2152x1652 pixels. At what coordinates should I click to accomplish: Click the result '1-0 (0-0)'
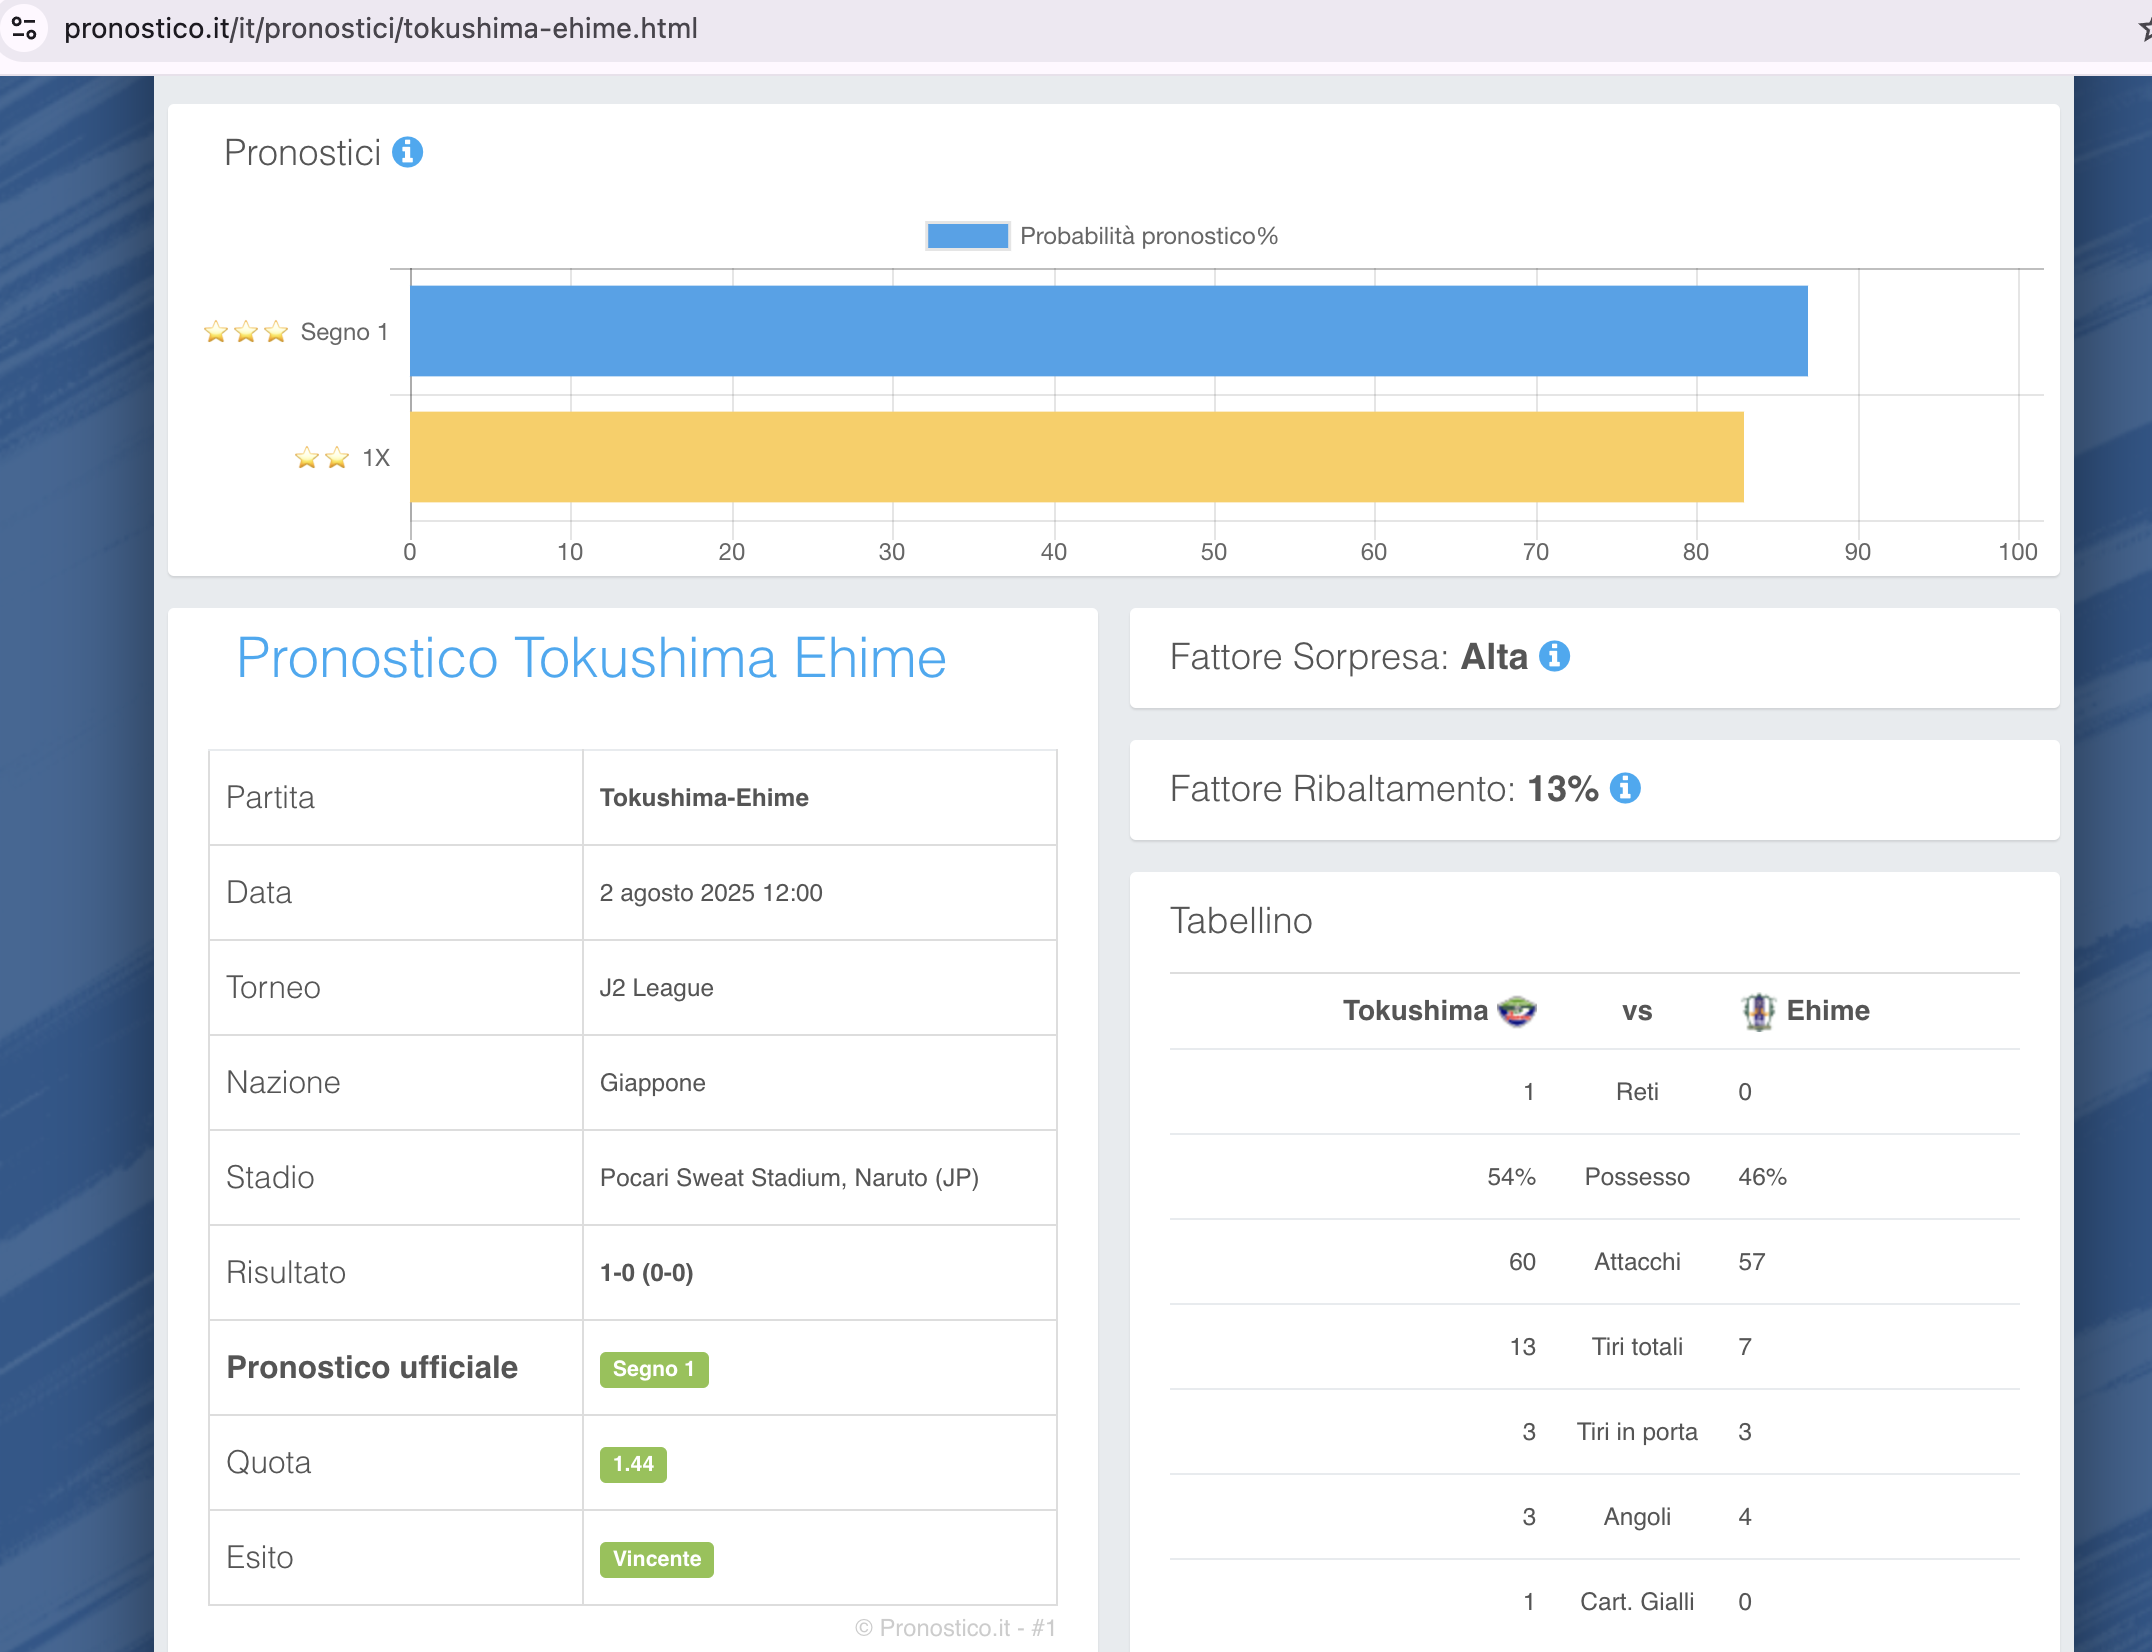pos(646,1273)
